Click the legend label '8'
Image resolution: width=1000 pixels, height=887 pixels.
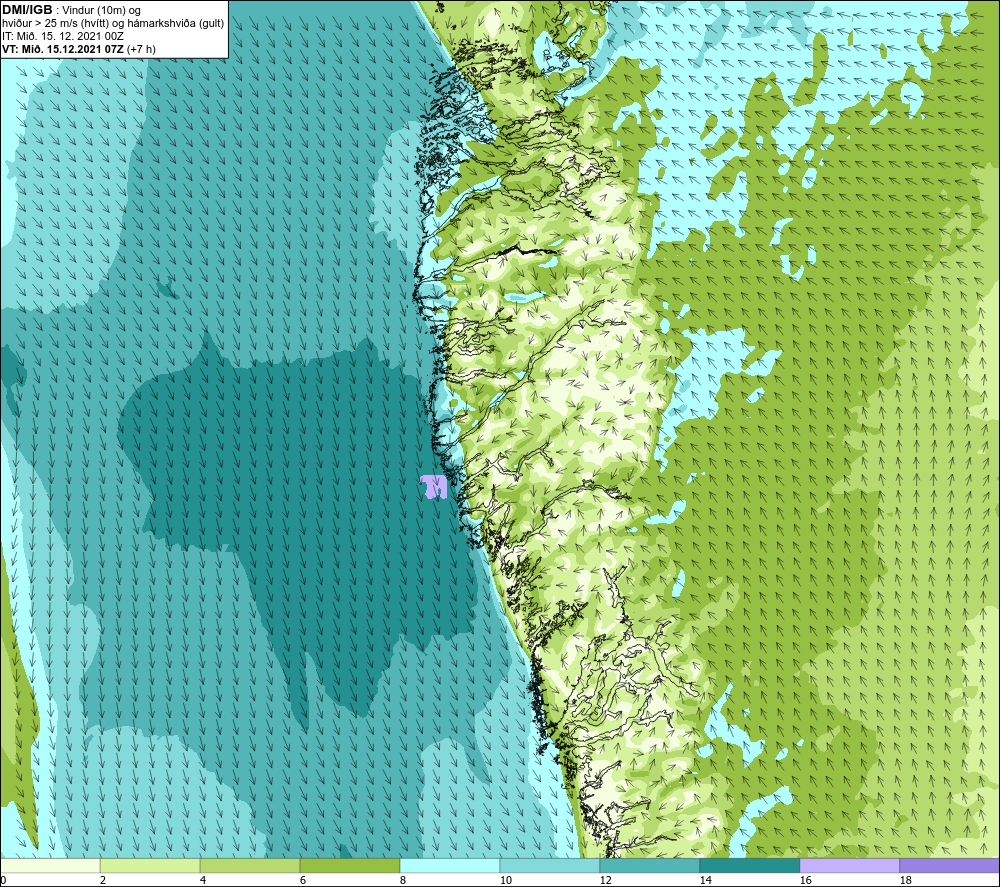(403, 880)
